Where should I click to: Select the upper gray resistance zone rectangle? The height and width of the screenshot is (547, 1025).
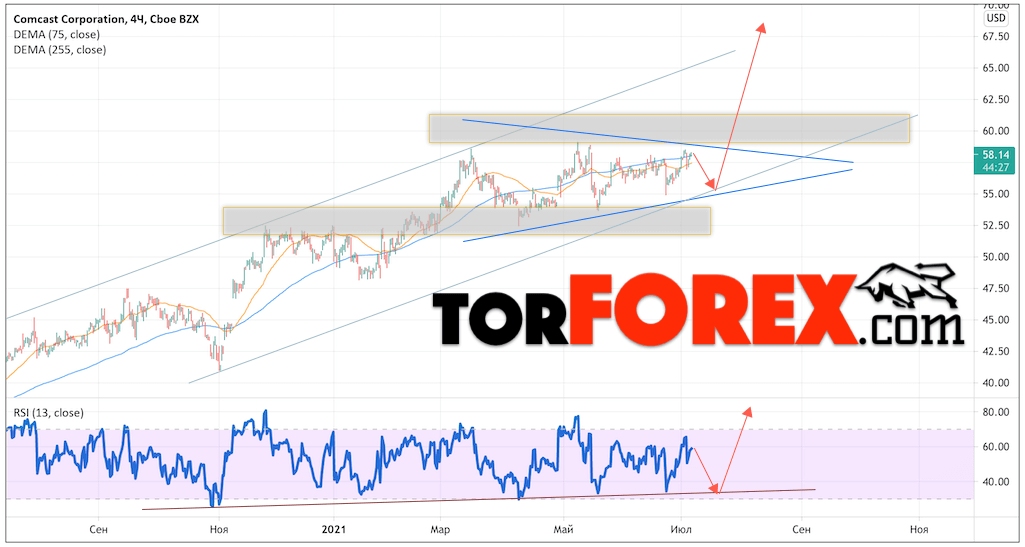669,129
